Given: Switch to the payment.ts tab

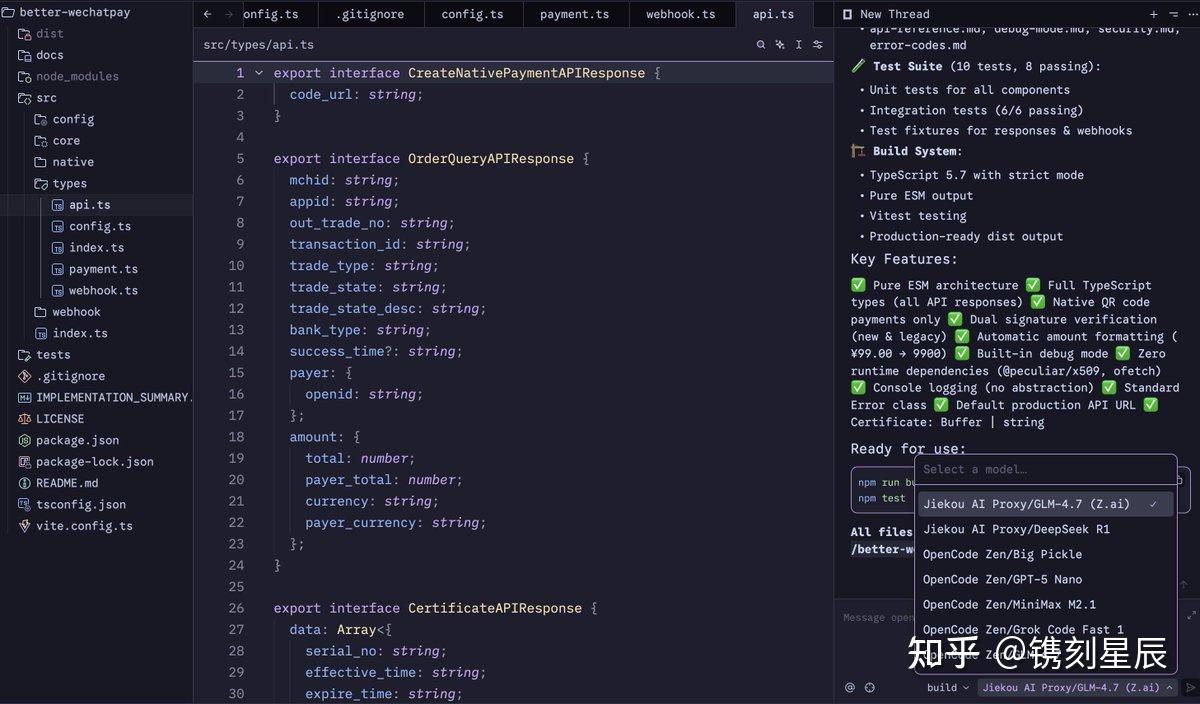Looking at the screenshot, I should 574,15.
